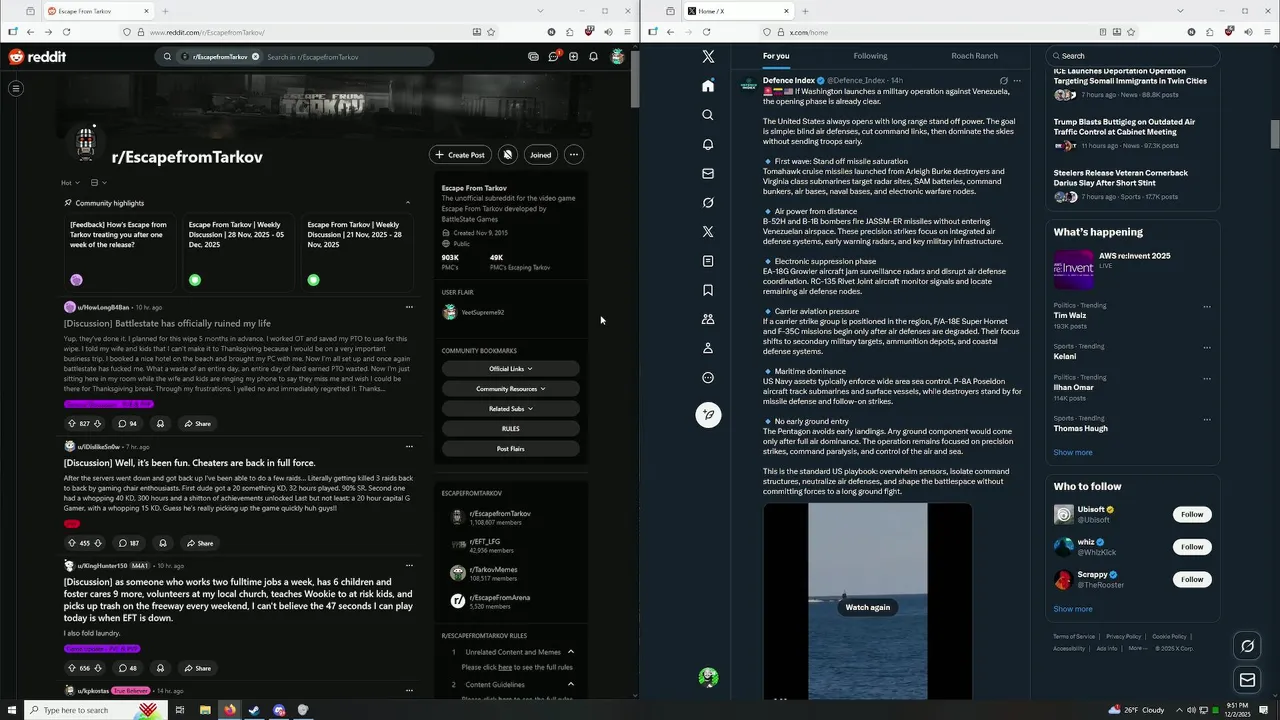
Task: Open Reddit user avatar menu in header
Action: pos(618,57)
